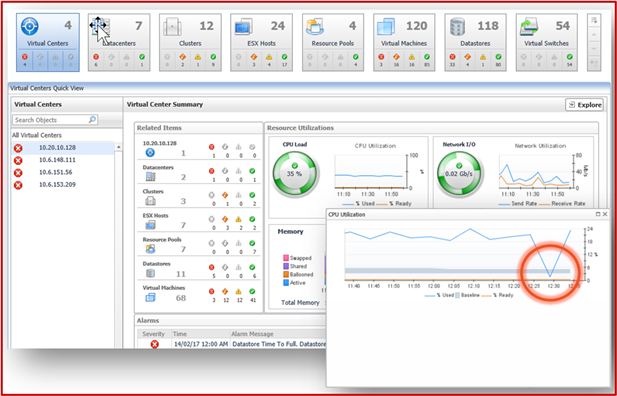Open the Datacenters tile
Screen dimensions: 617x396
pos(119,43)
